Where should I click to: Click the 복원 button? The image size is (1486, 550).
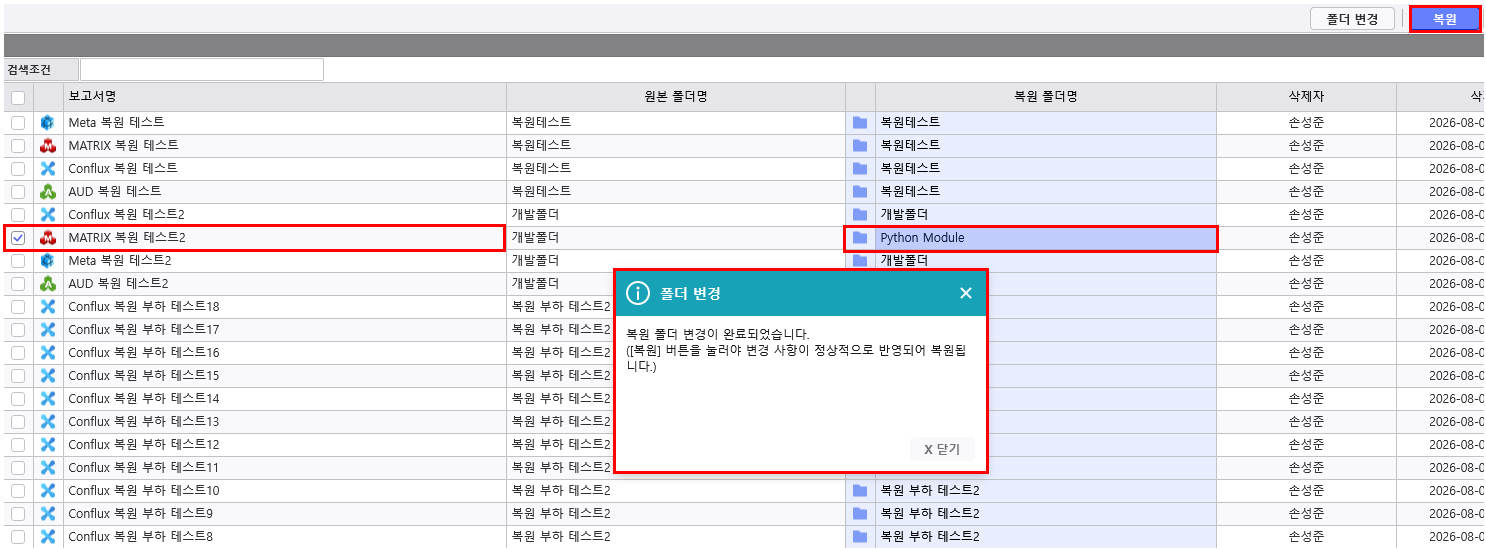pyautogui.click(x=1445, y=19)
